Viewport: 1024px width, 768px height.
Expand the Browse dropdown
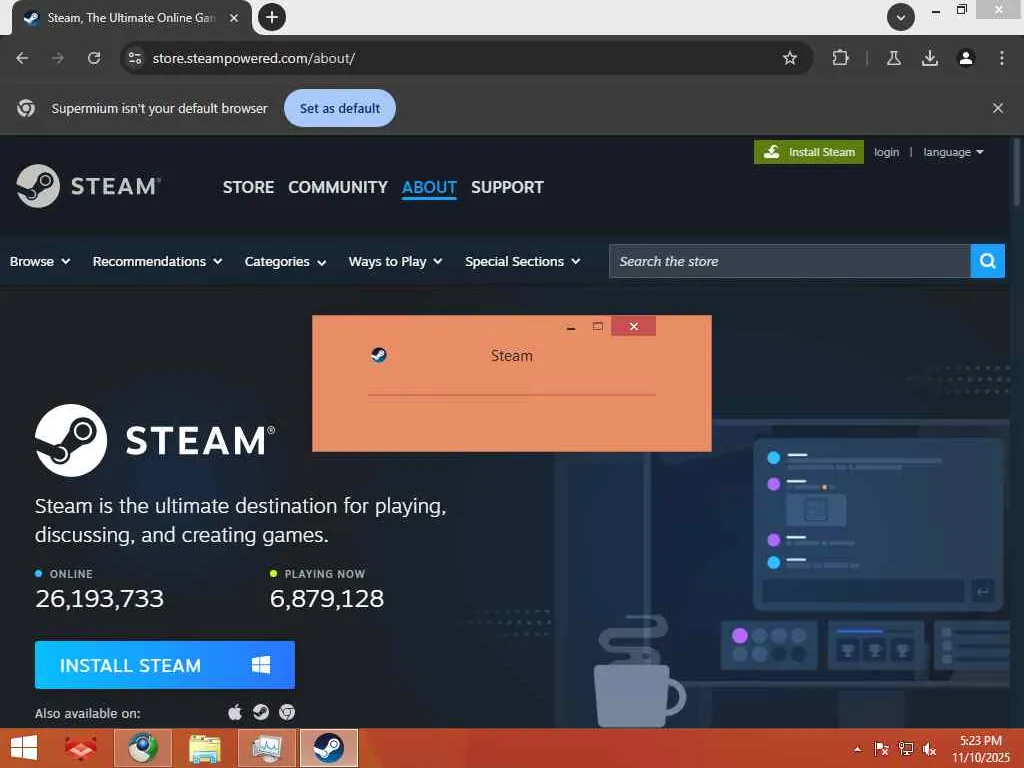pos(40,261)
